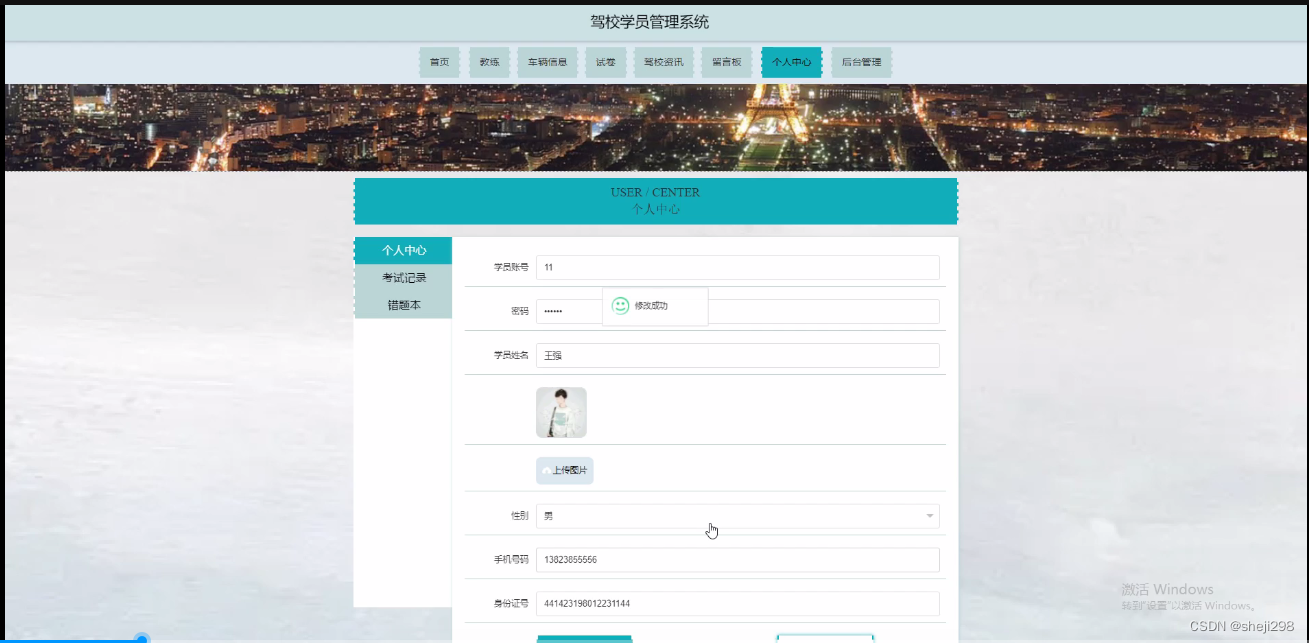
Task: Click the teal submit button at the bottom
Action: (584, 639)
